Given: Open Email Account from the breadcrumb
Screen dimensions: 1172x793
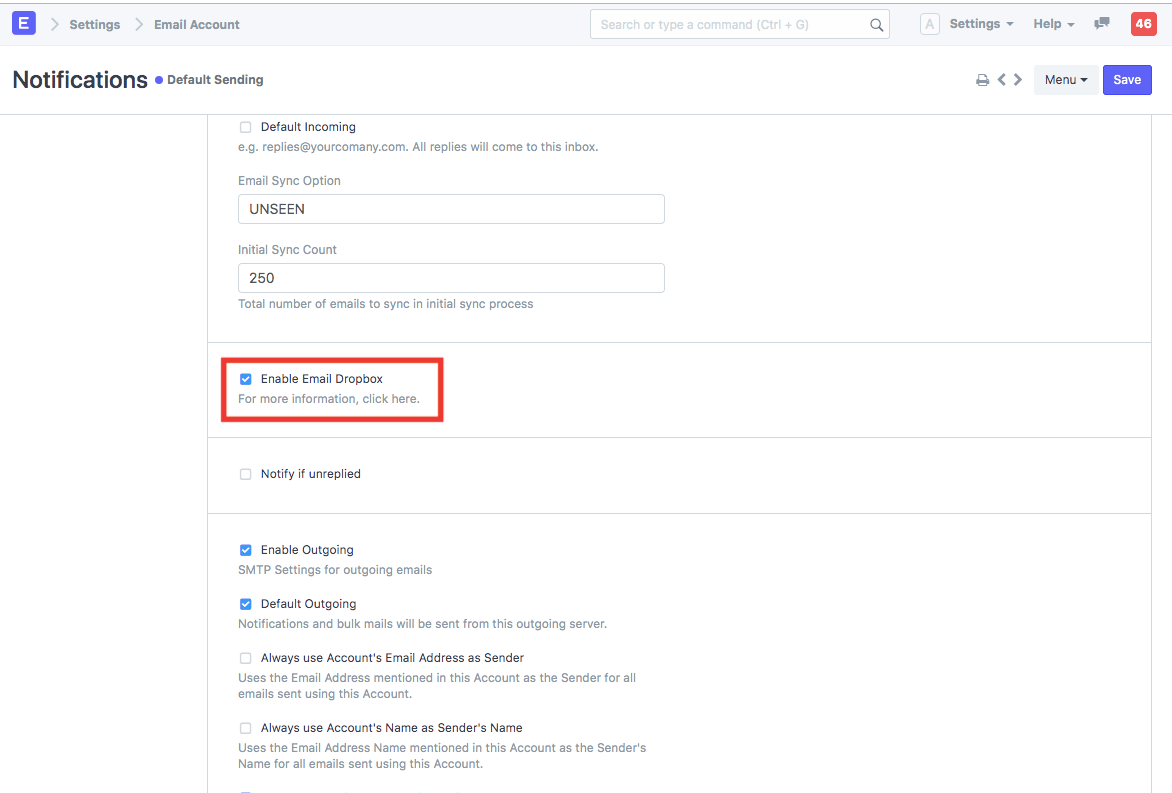Looking at the screenshot, I should (x=196, y=24).
